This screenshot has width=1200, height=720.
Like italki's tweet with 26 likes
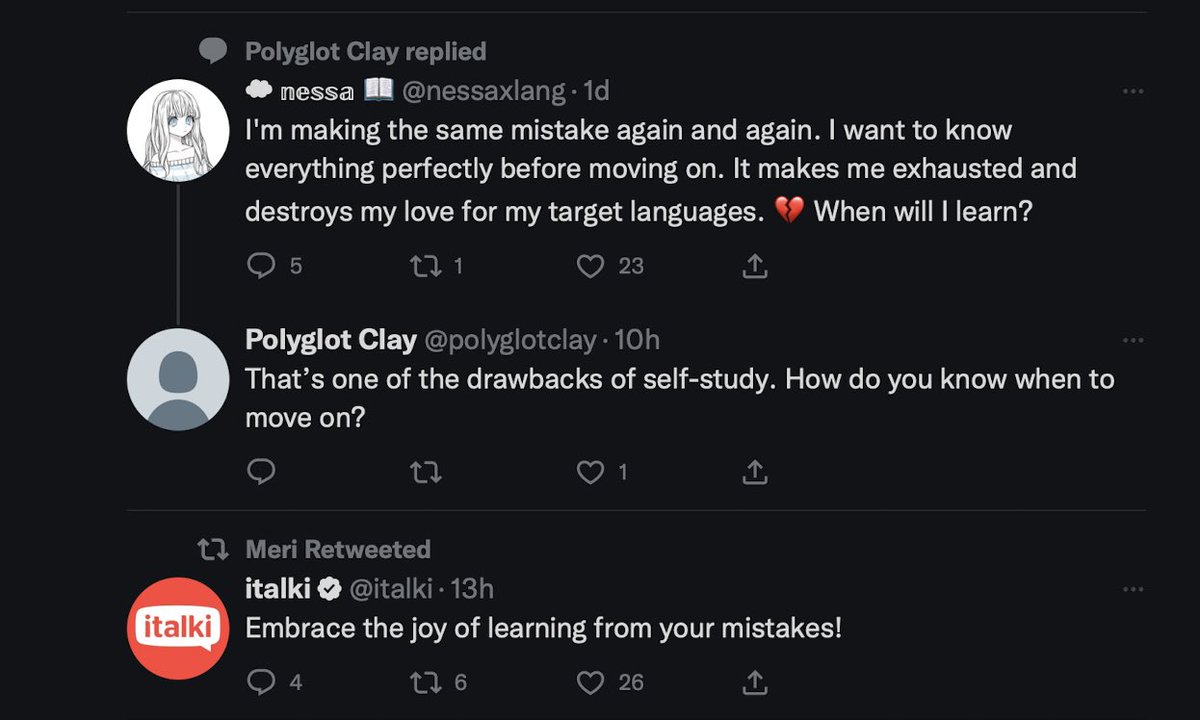coord(591,682)
